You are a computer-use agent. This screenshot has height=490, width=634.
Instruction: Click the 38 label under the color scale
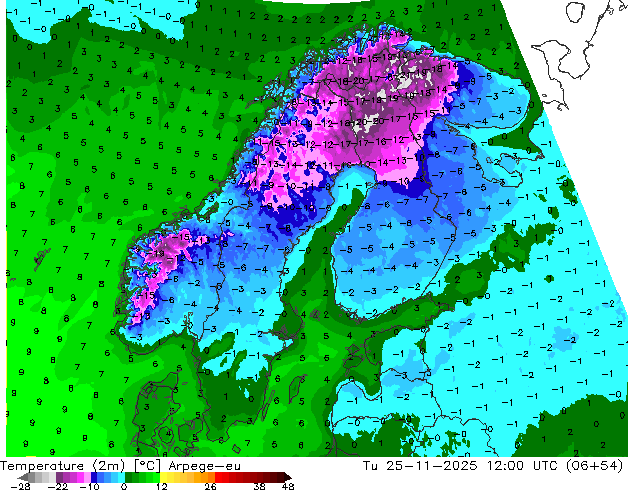click(x=260, y=486)
